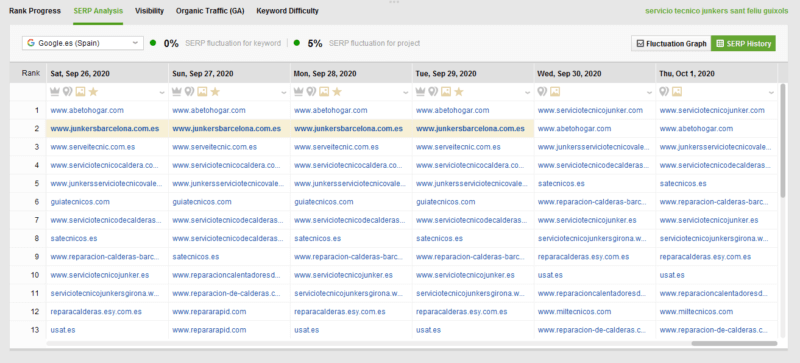800x363 pixels.
Task: Click www.miltecnicos.com under Thu, Oct 1
Action: pyautogui.click(x=696, y=311)
